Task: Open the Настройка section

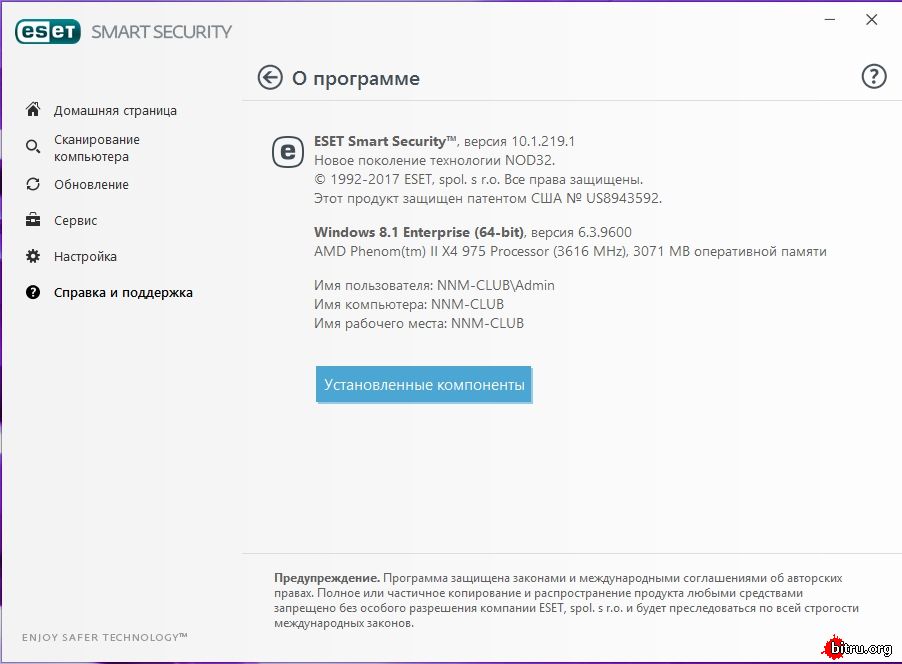Action: tap(85, 257)
